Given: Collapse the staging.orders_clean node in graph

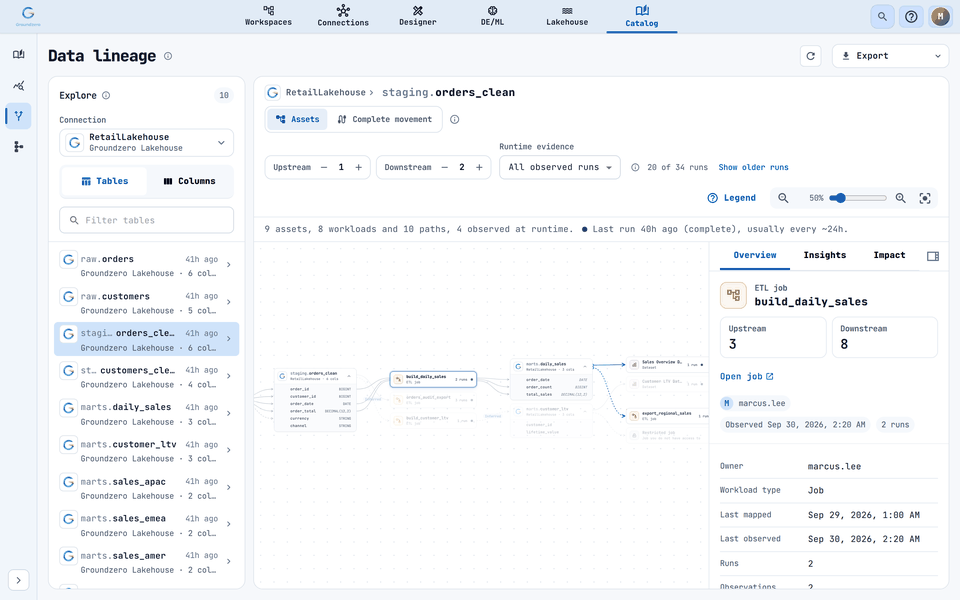Looking at the screenshot, I should pyautogui.click(x=349, y=376).
